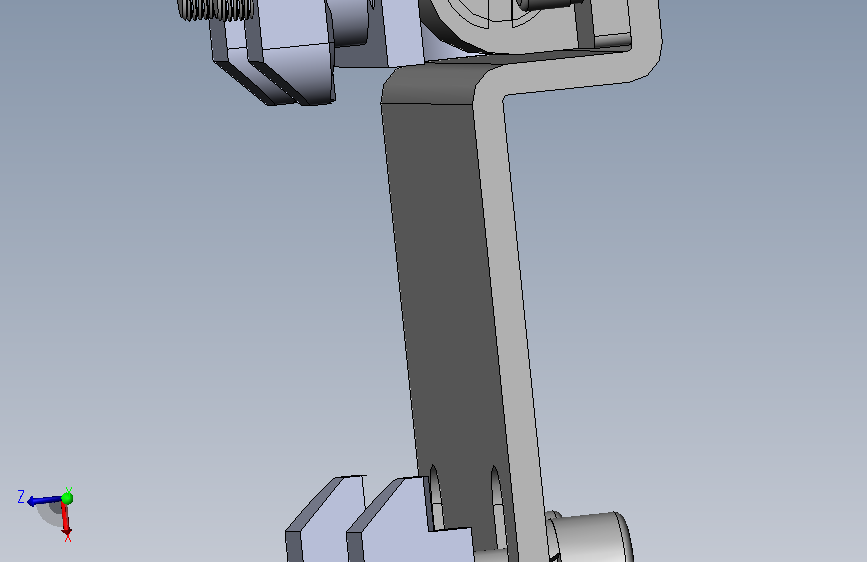Click the blue Z axis of the orientation triad
This screenshot has width=867, height=562.
coord(44,501)
